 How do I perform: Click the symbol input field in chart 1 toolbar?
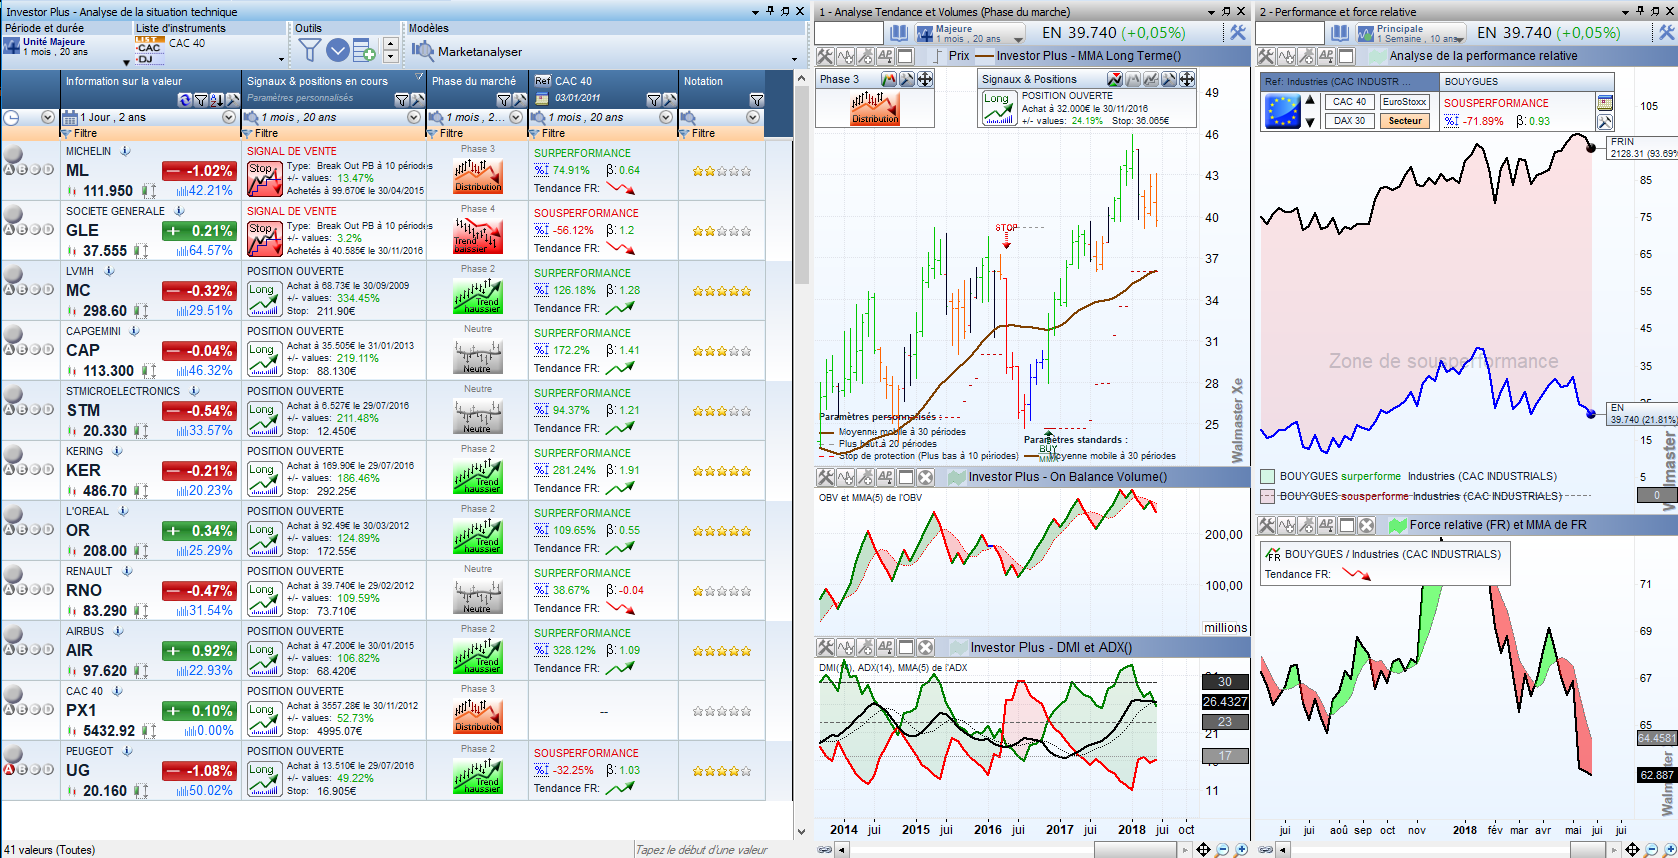[850, 33]
